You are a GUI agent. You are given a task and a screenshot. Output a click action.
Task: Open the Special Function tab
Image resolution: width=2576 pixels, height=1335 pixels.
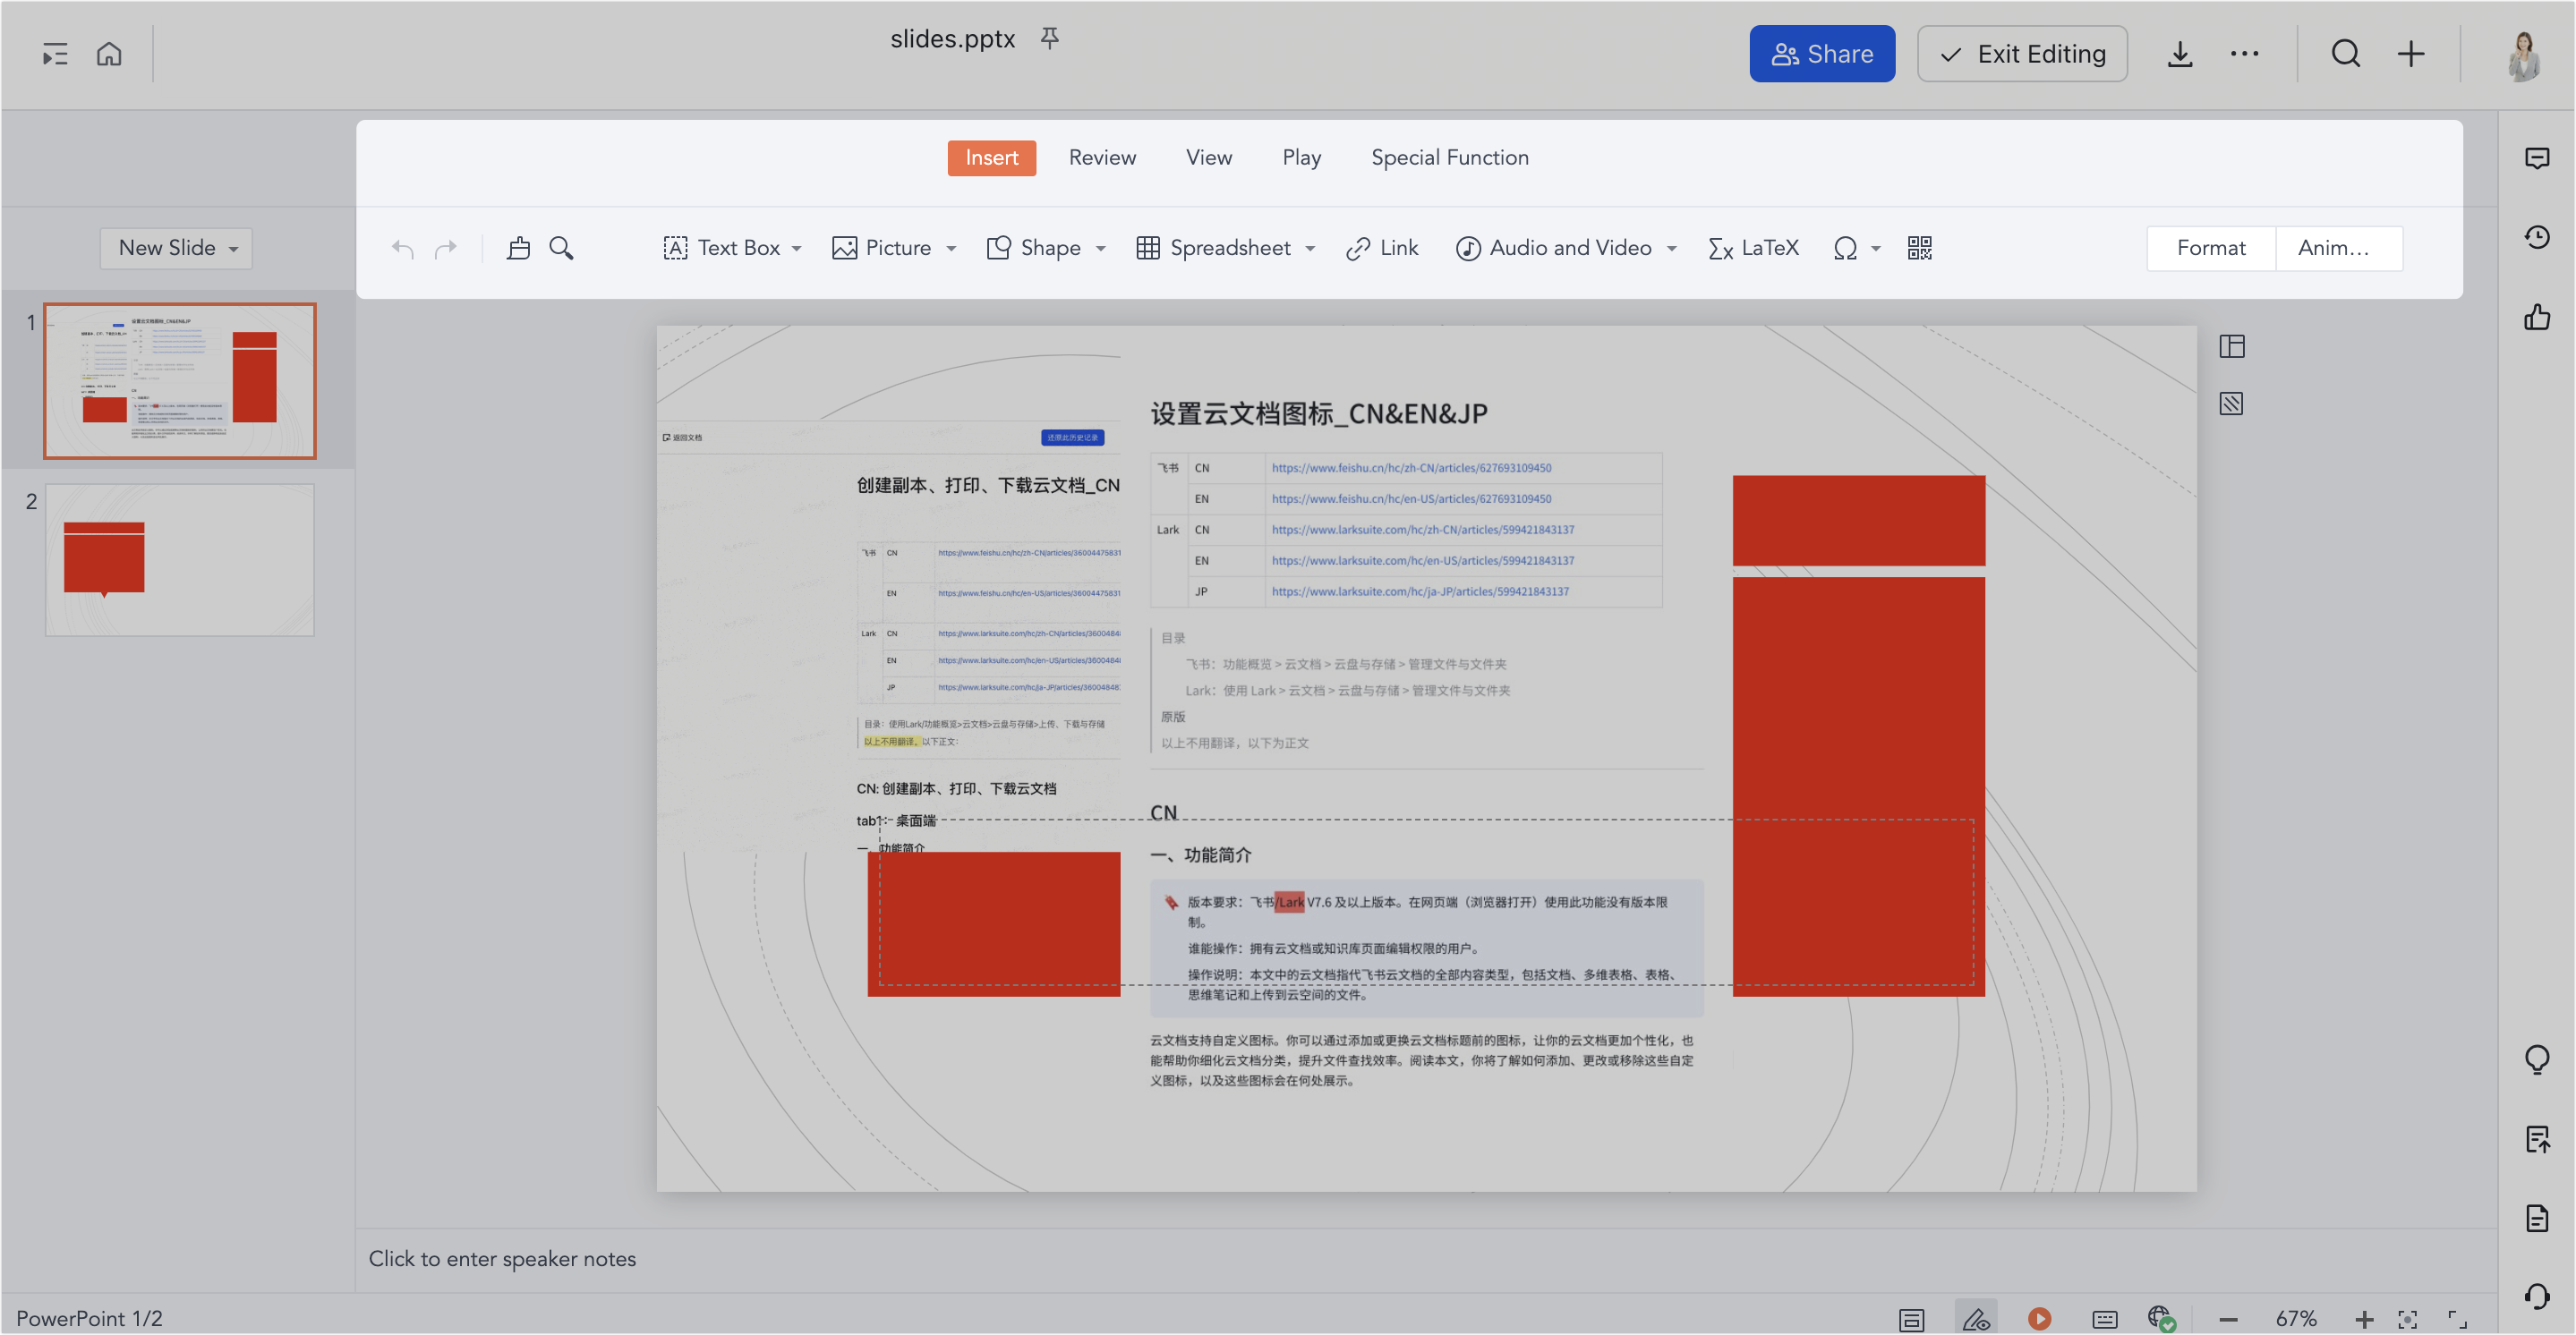click(x=1449, y=157)
